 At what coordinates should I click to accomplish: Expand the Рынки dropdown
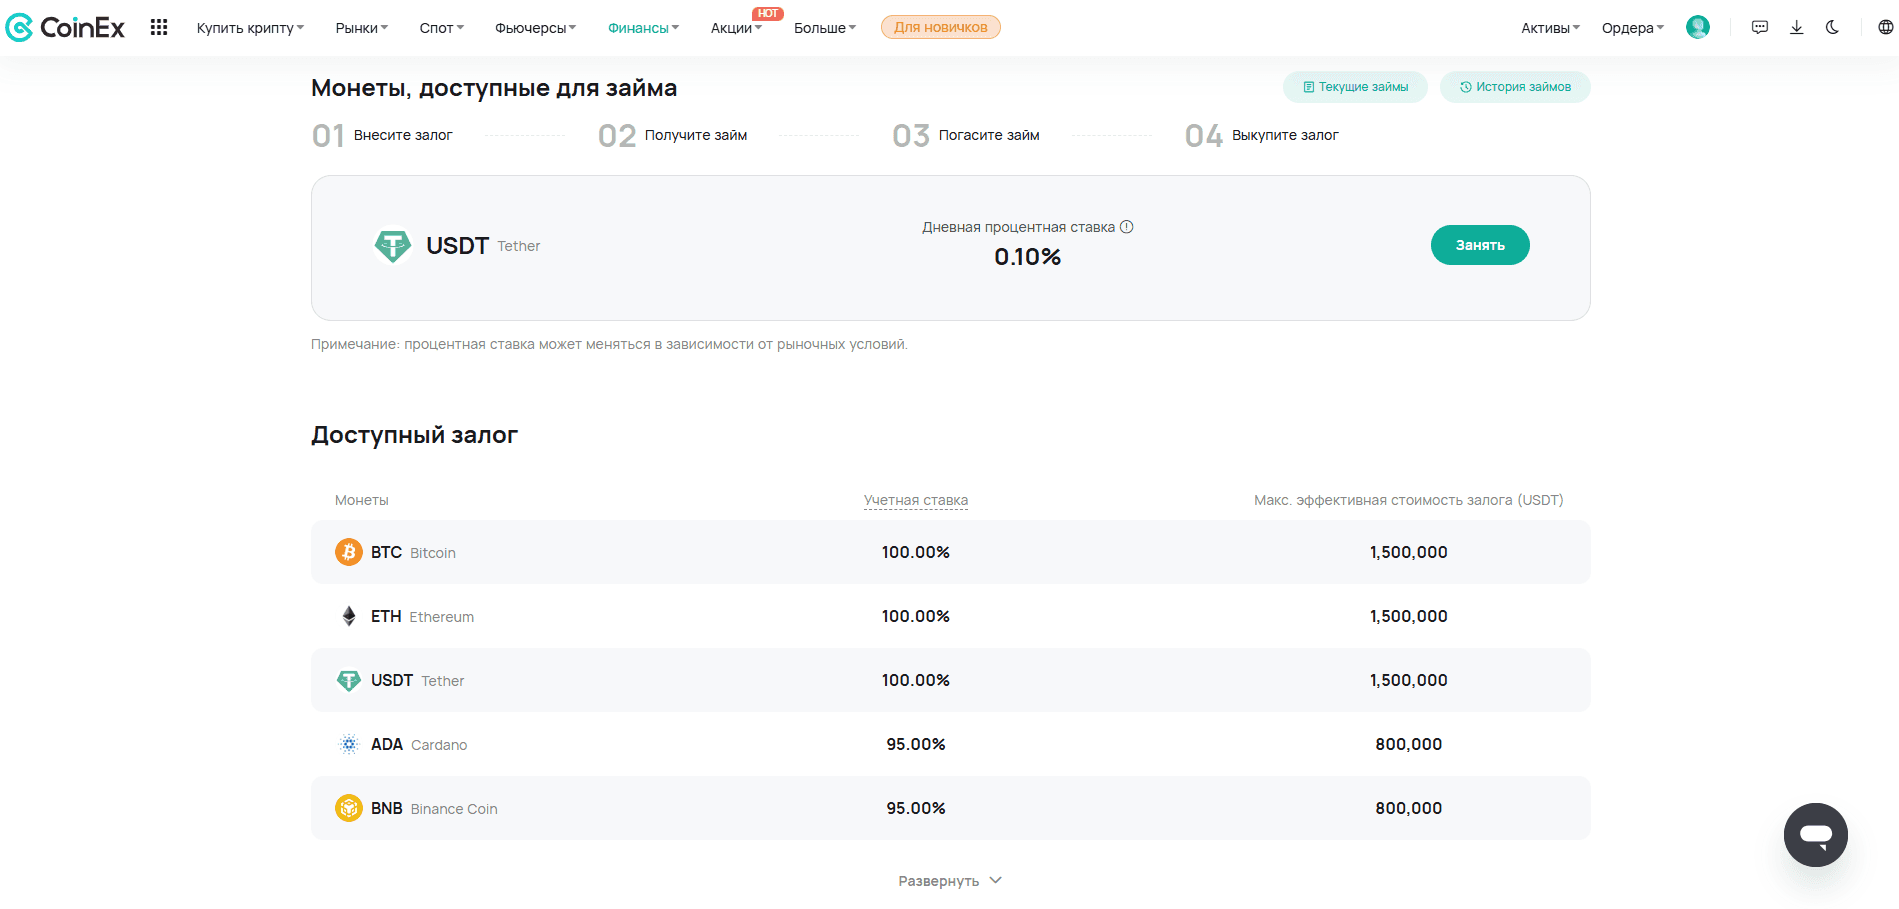pos(362,28)
